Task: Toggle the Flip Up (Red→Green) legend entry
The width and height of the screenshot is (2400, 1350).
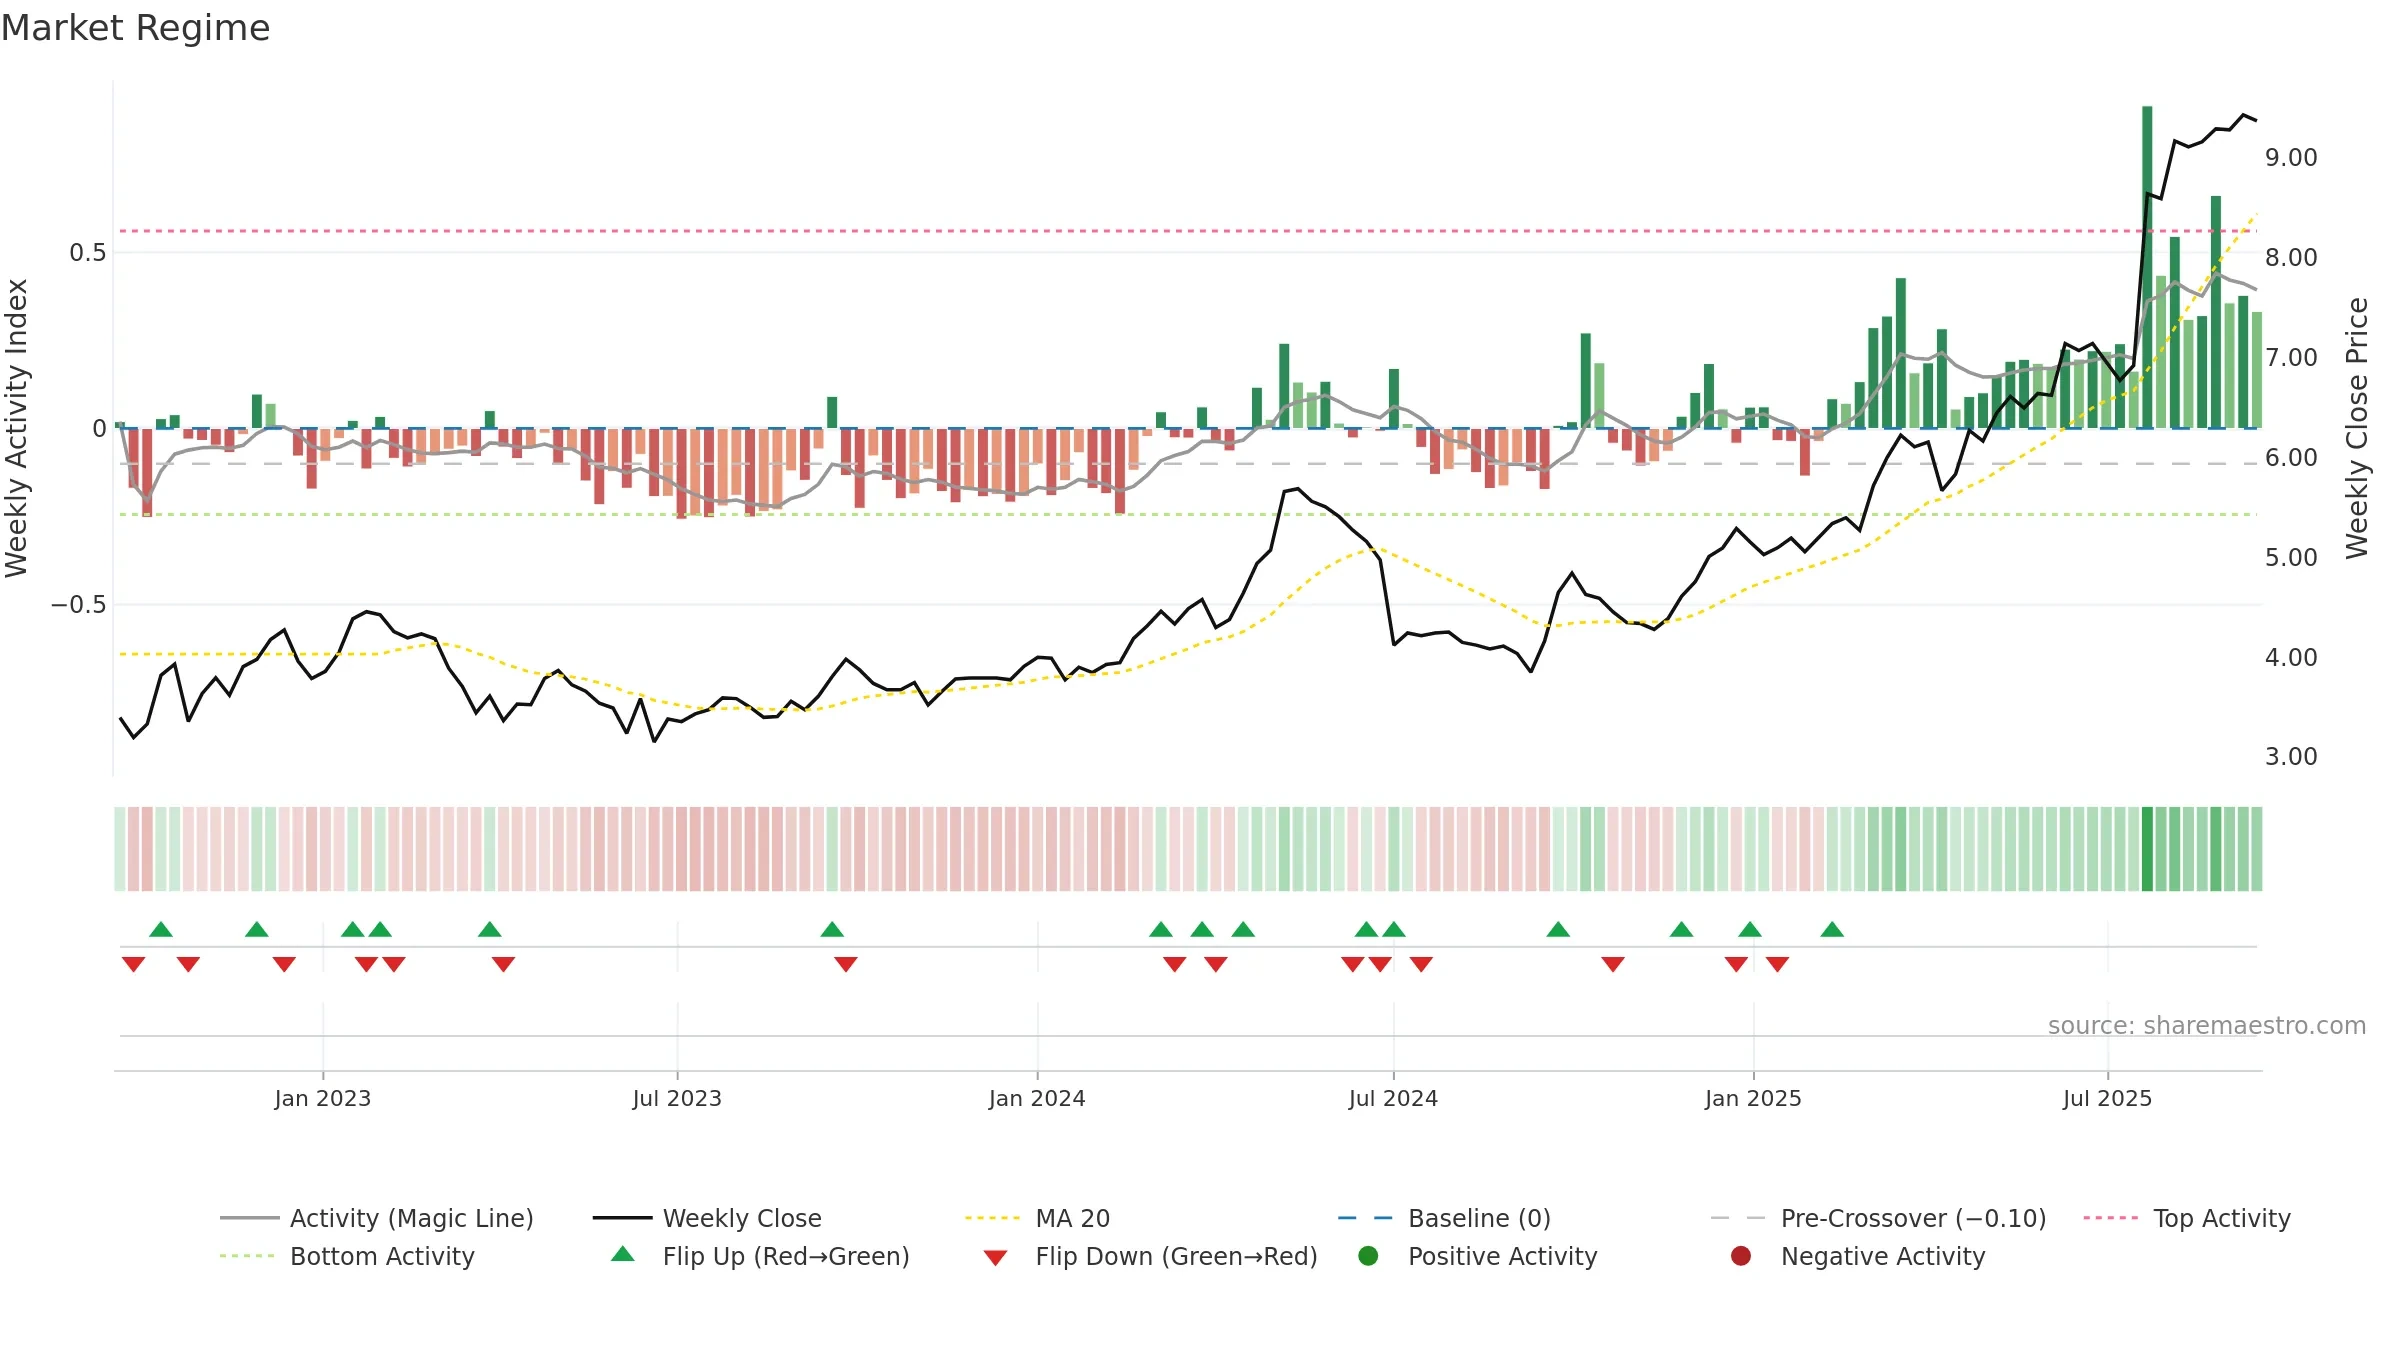Action: pyautogui.click(x=760, y=1256)
